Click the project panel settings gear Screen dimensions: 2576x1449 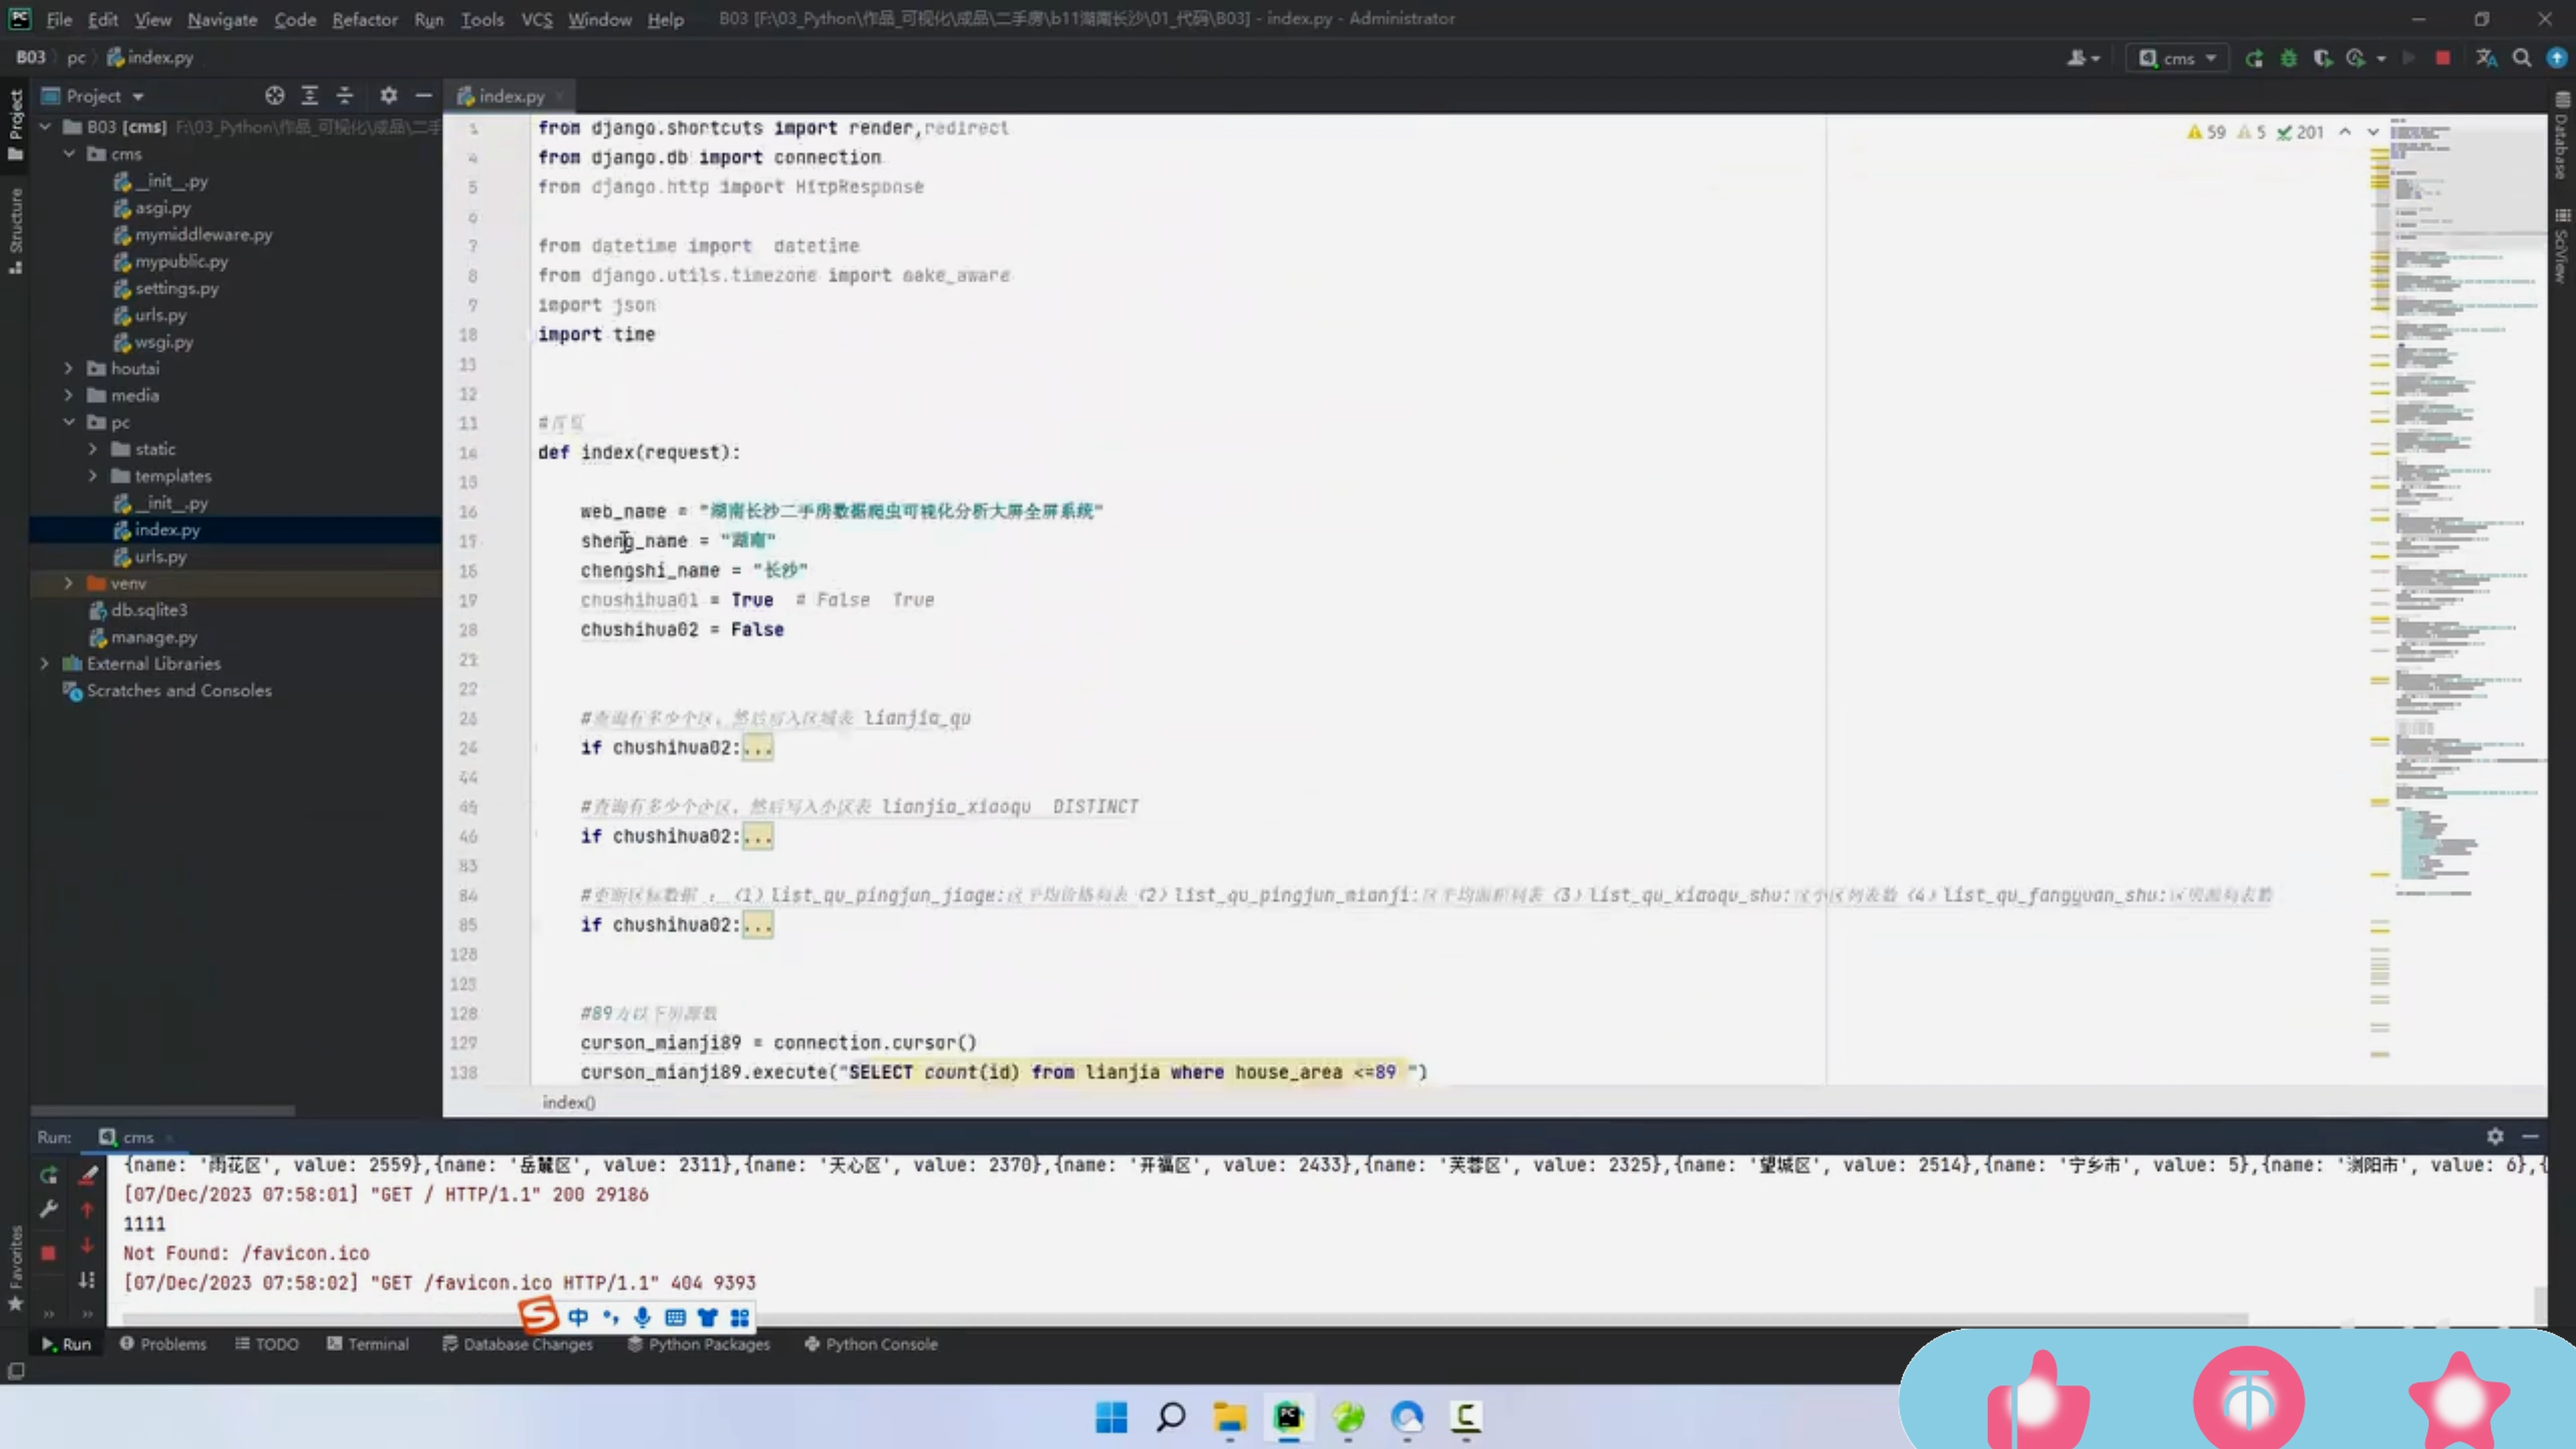388,96
